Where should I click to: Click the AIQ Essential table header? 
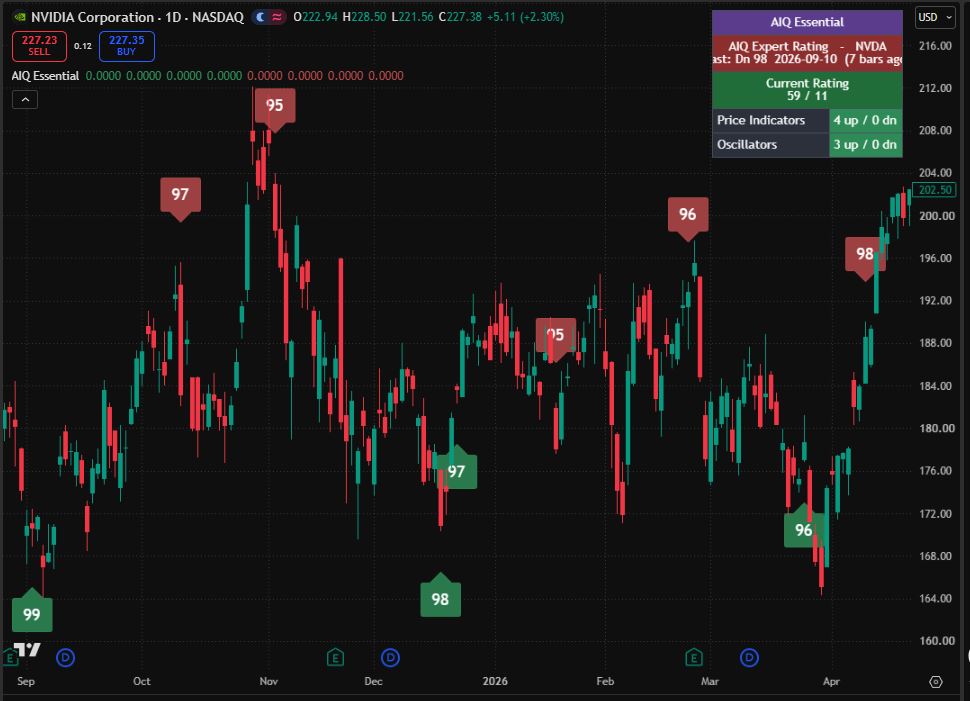(807, 22)
